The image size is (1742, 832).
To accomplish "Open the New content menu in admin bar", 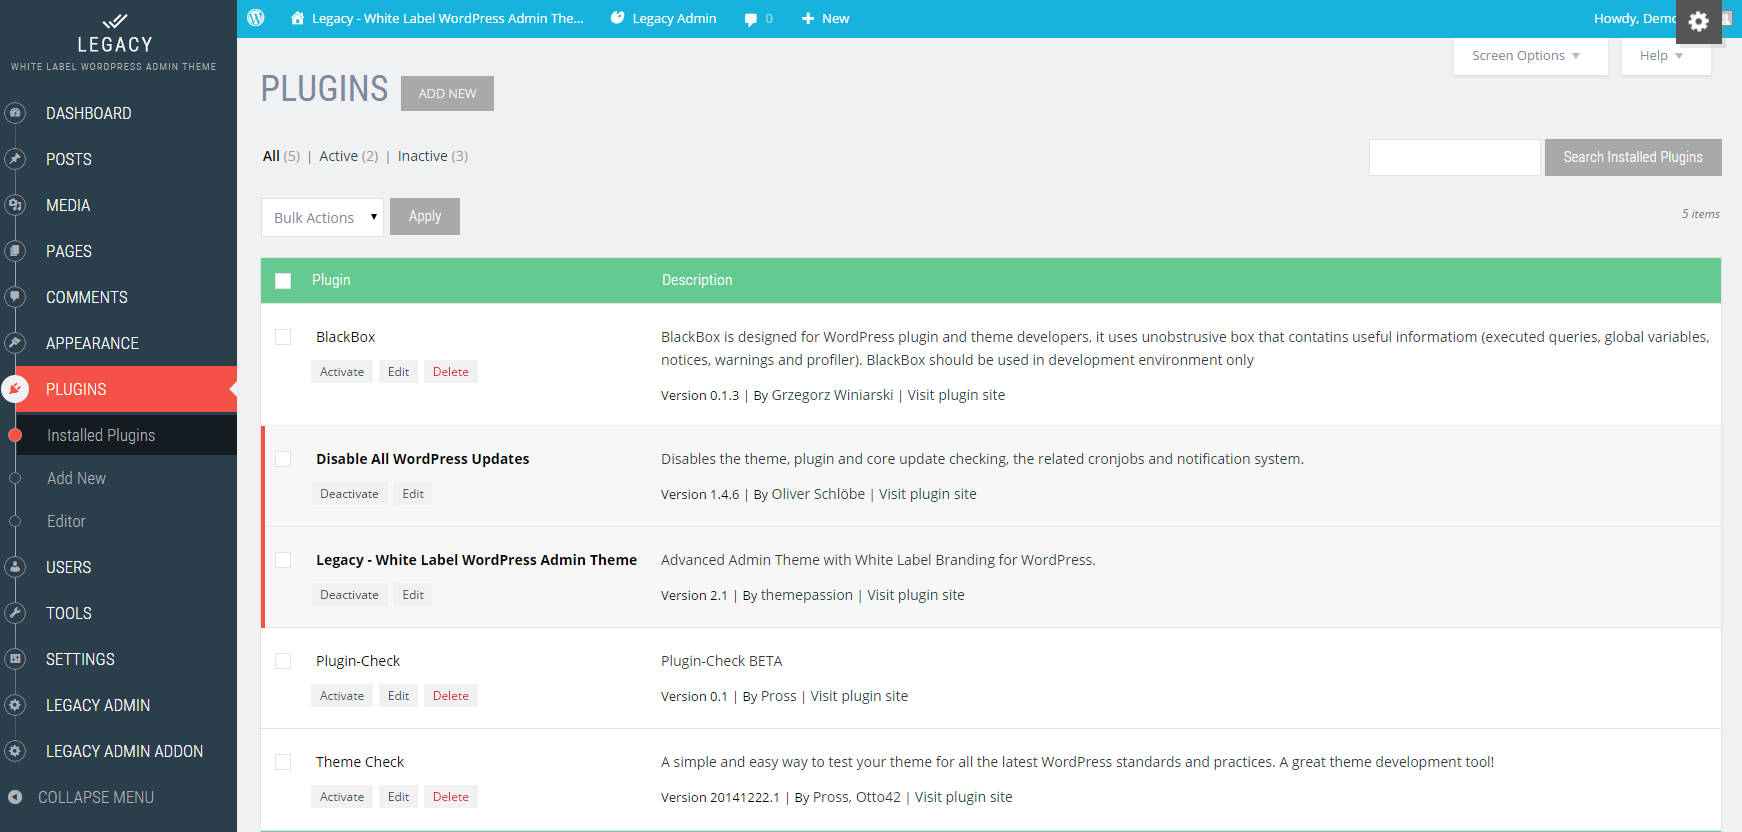I will coord(825,18).
